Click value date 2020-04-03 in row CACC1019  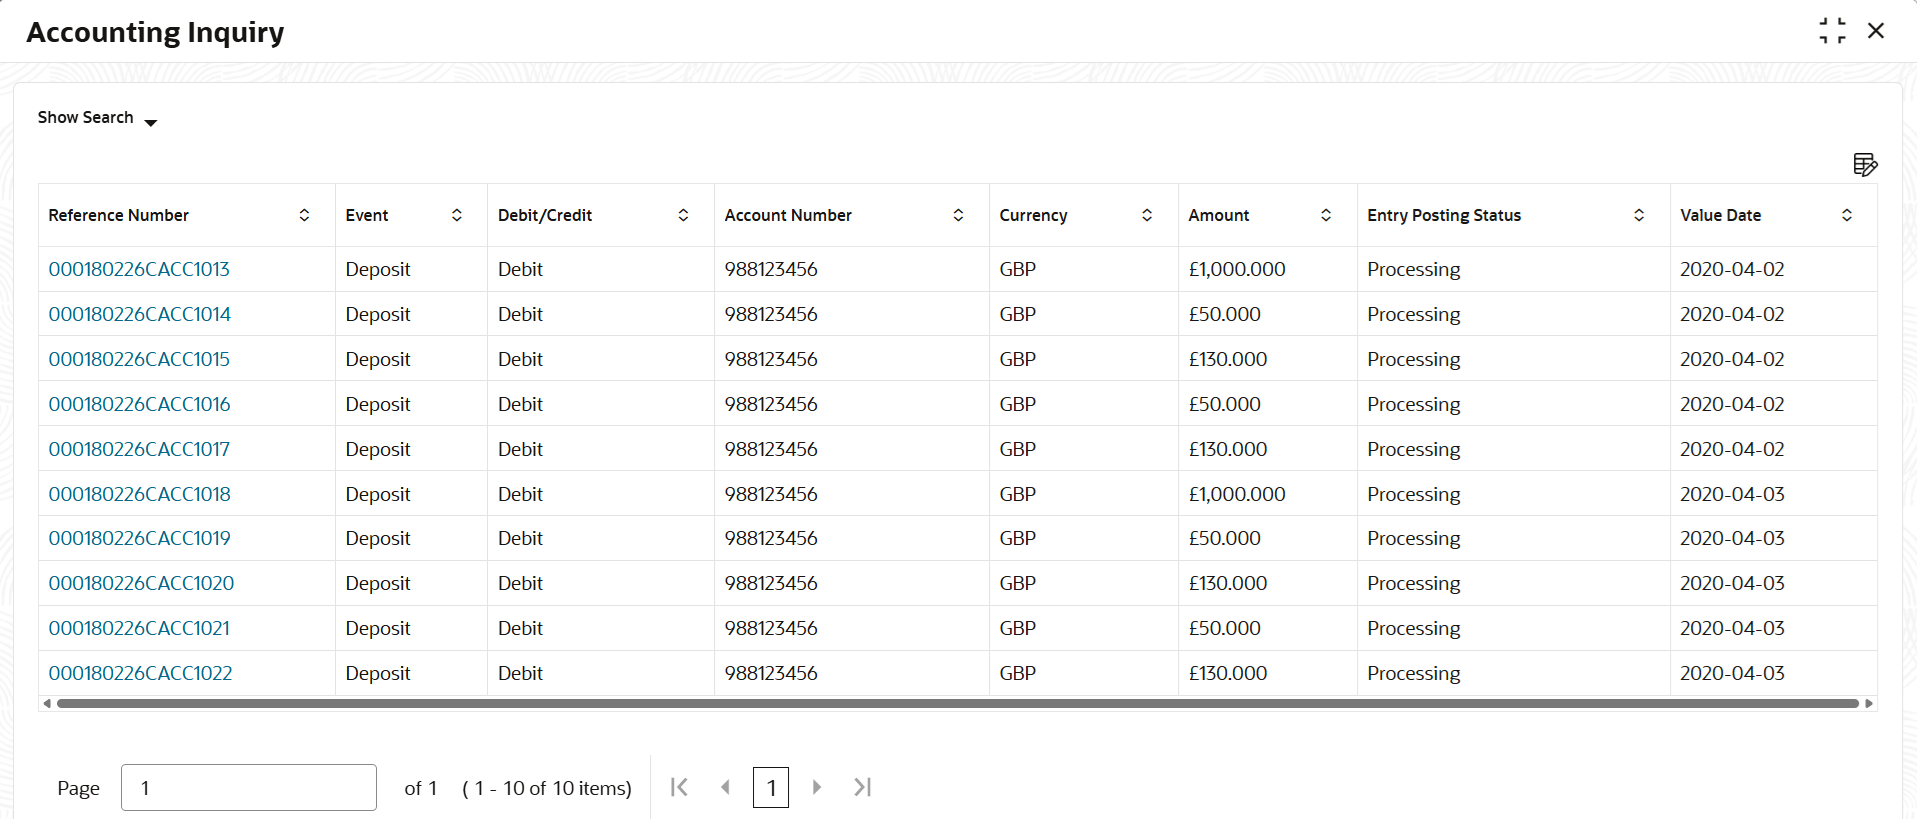click(1732, 538)
